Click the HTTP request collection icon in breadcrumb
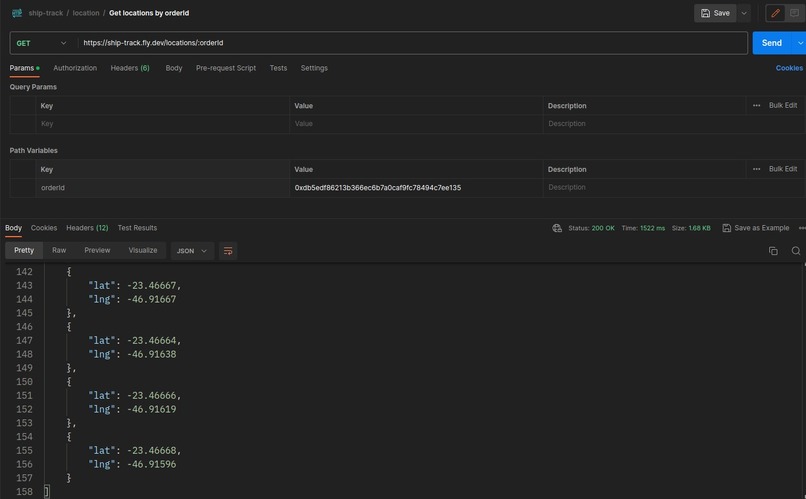The height and width of the screenshot is (499, 806). coord(17,13)
